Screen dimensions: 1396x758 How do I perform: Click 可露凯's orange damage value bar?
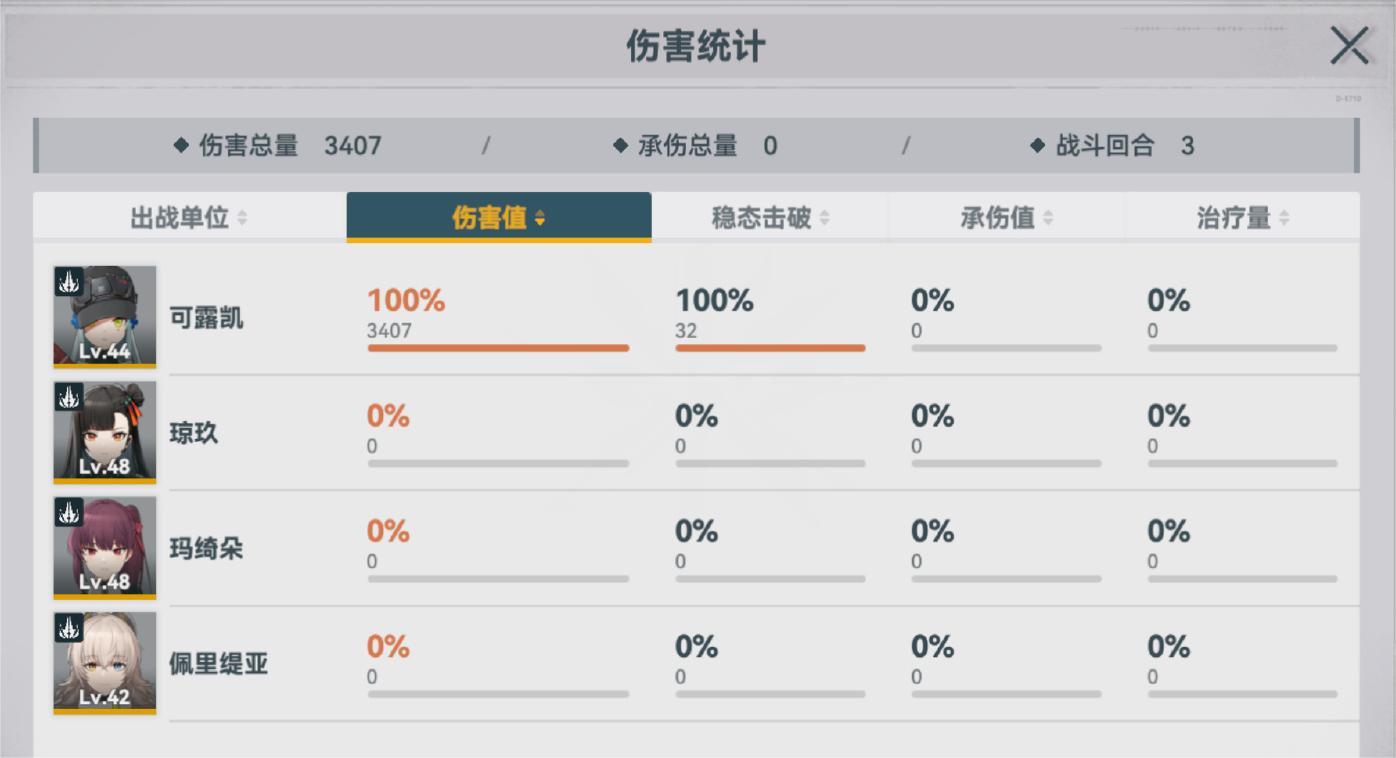(498, 348)
